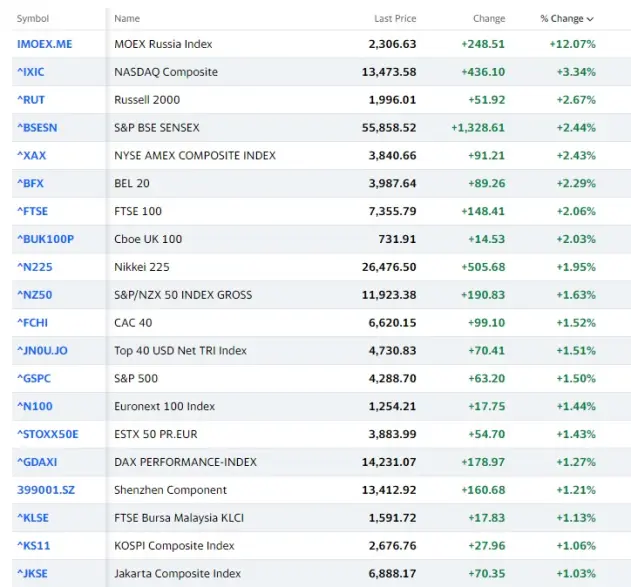The height and width of the screenshot is (587, 631).
Task: Open the ^STOXX50E symbol link
Action: click(x=48, y=434)
